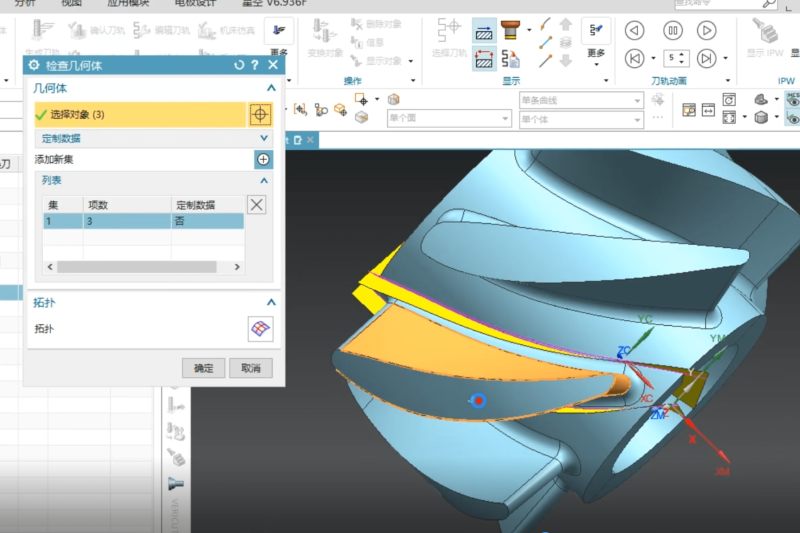The width and height of the screenshot is (800, 533).
Task: Click the confirm button in the dialog
Action: [x=203, y=368]
